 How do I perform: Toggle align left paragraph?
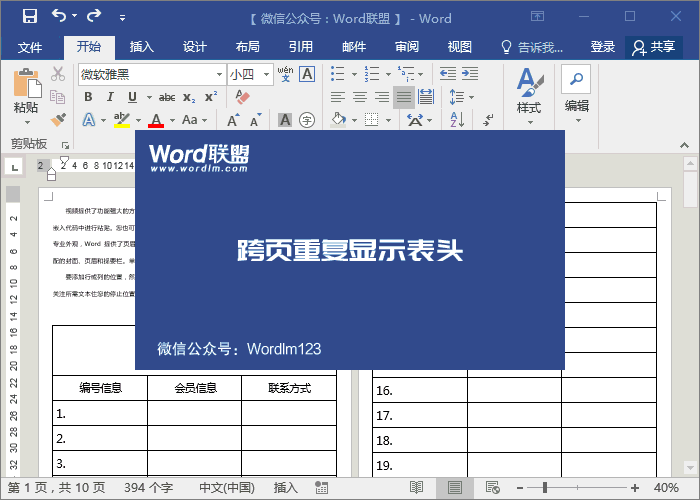point(338,97)
